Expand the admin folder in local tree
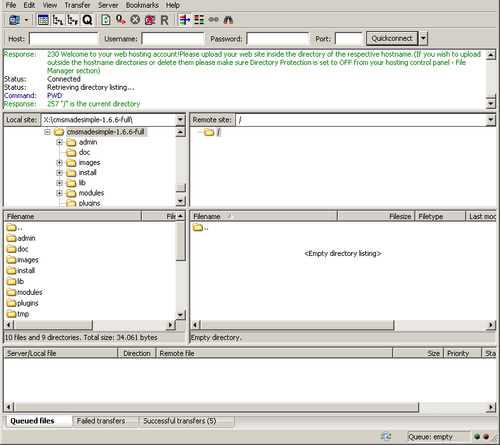Screen dimensions: 500x445 pos(59,142)
